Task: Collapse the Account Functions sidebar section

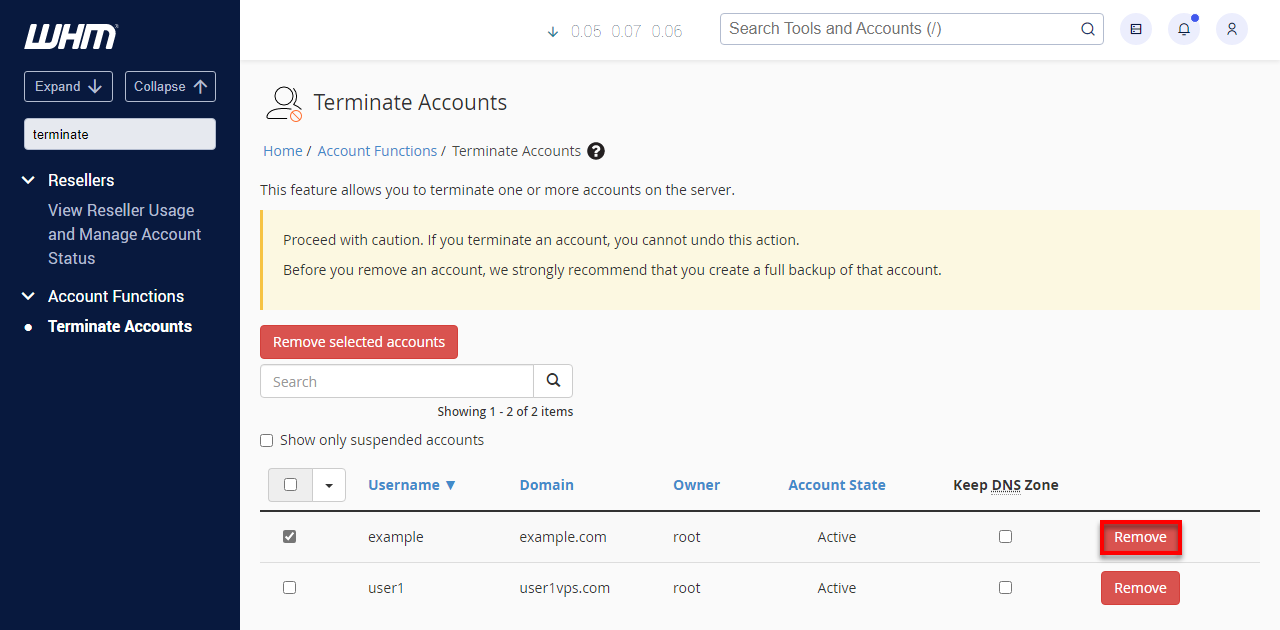Action: 27,296
